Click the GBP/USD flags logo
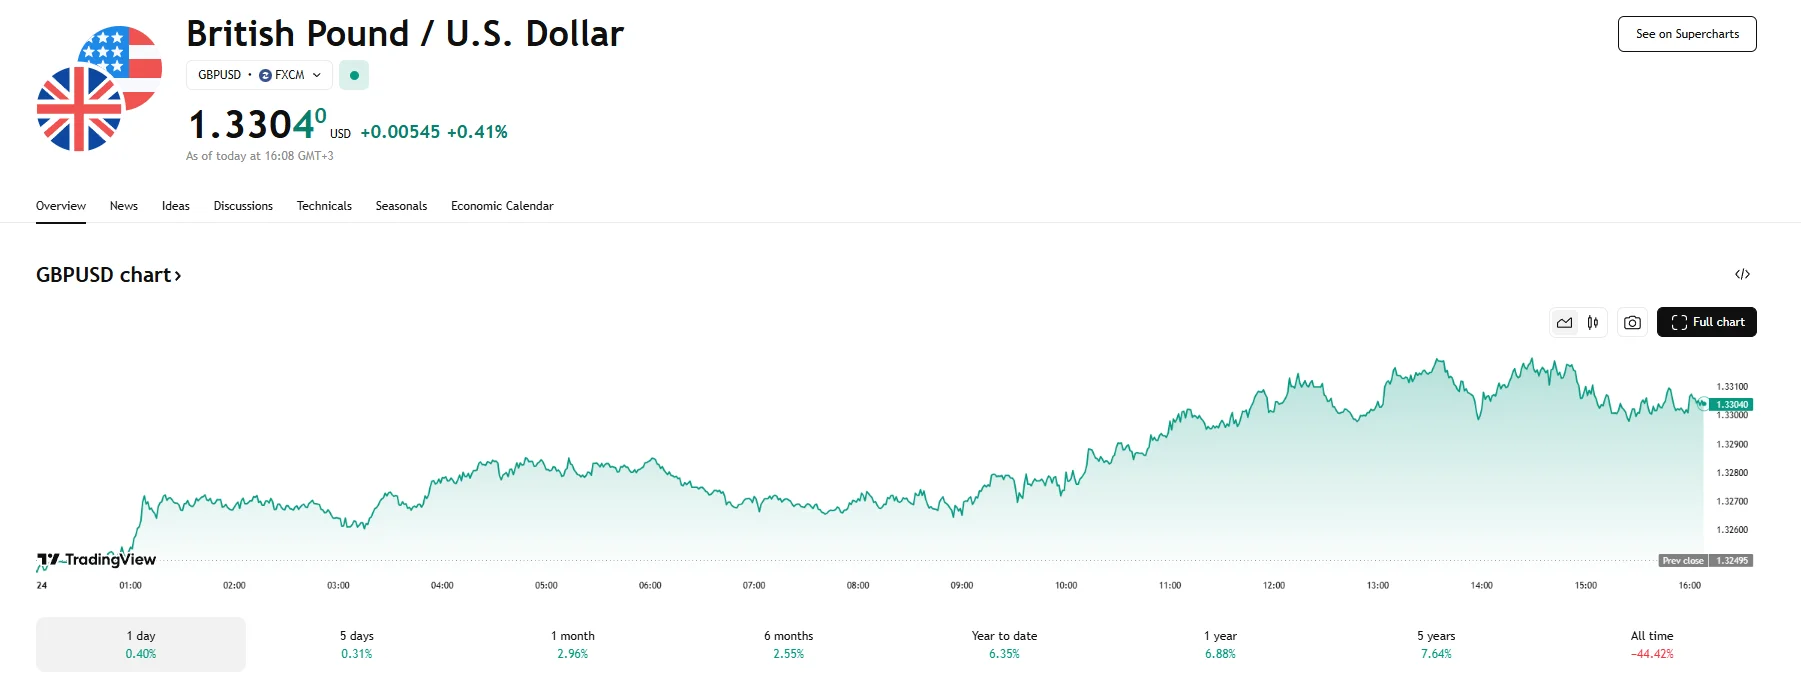Viewport: 1801px width, 679px height. [x=98, y=89]
